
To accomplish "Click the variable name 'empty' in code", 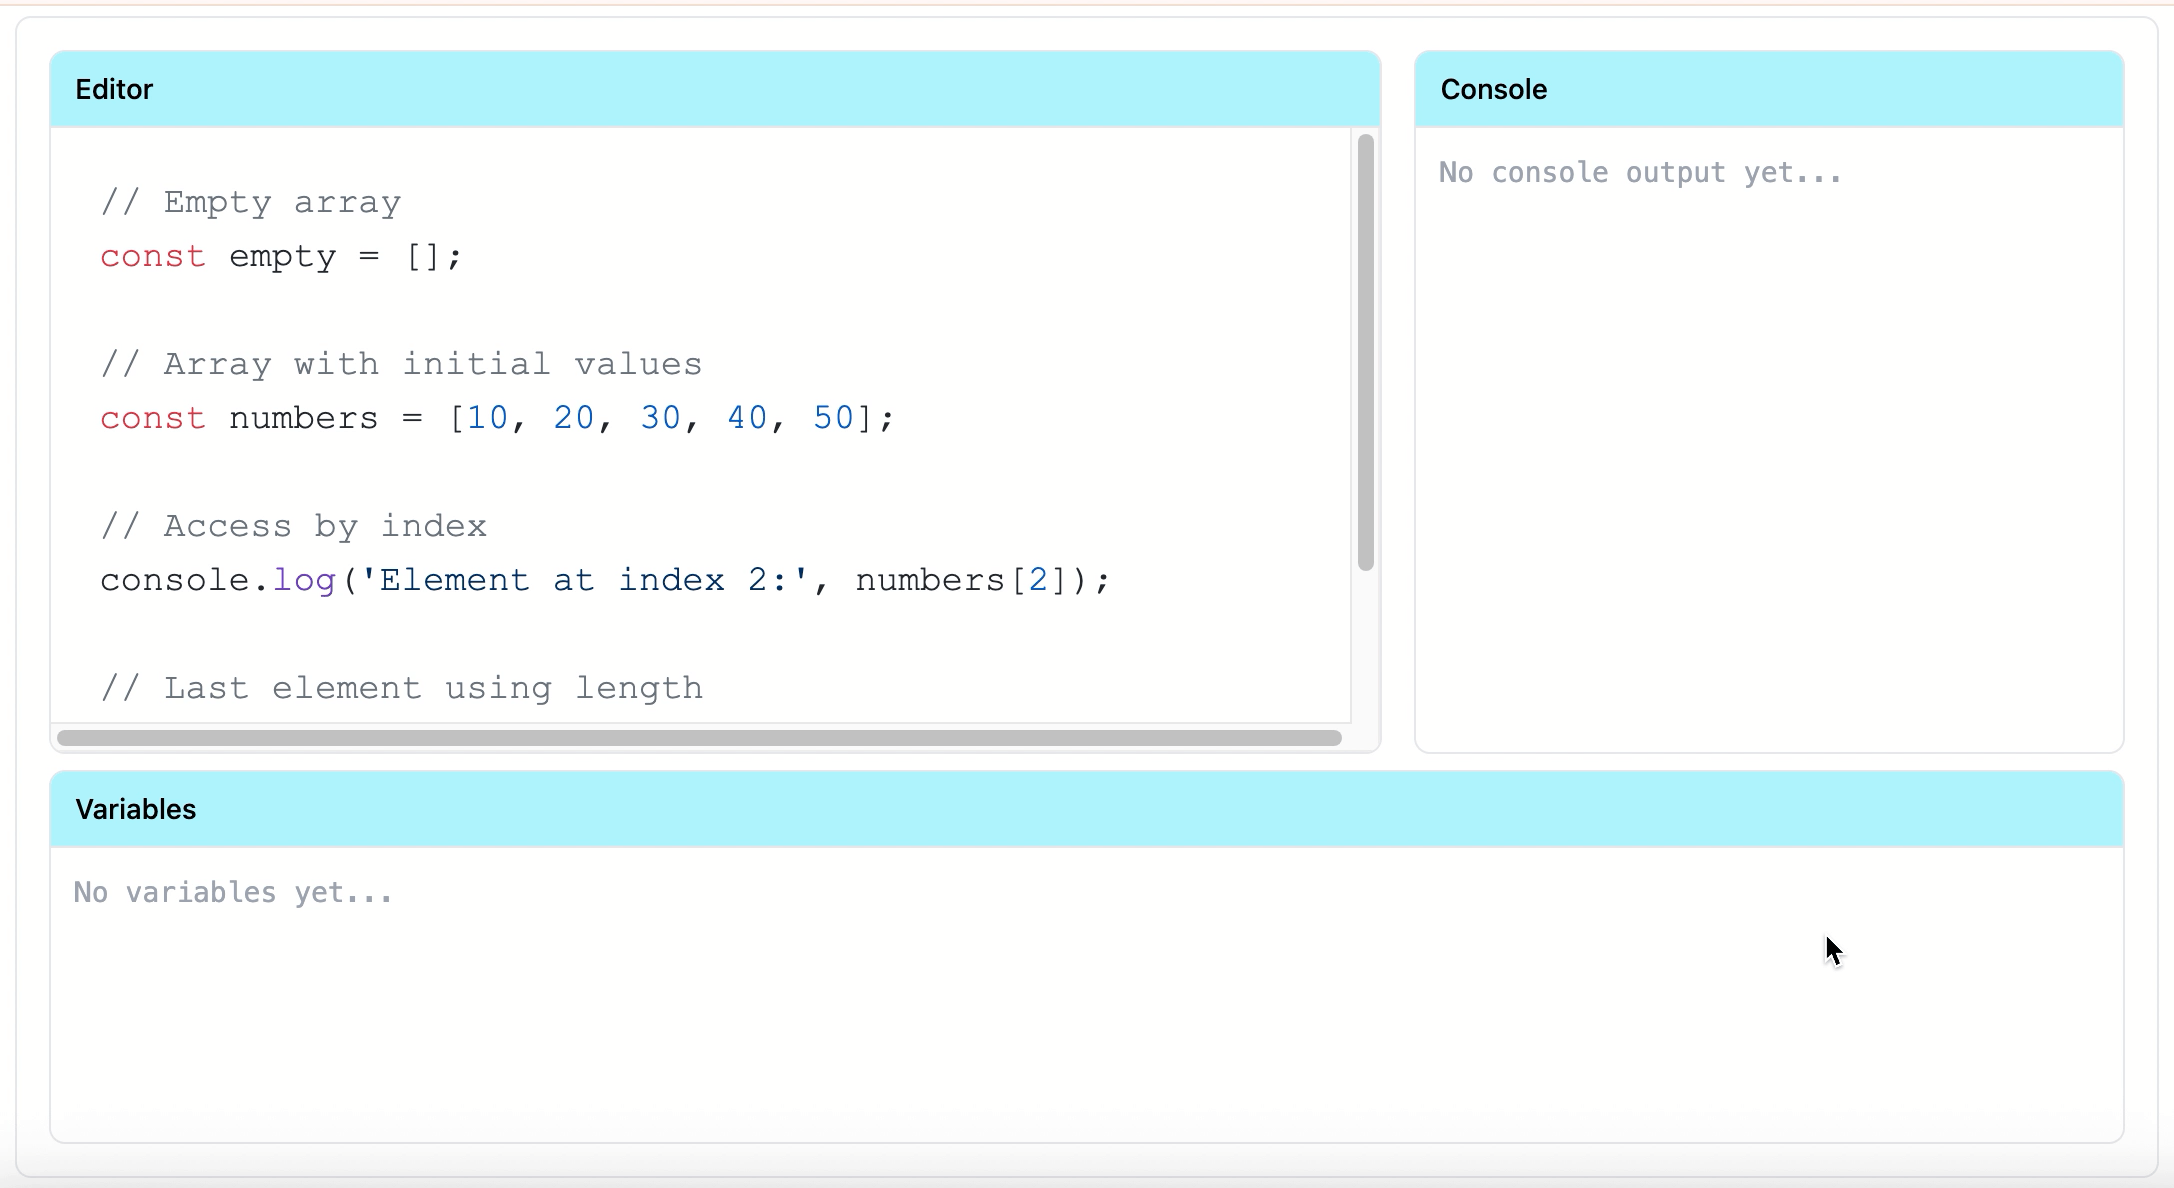I will click(x=282, y=257).
